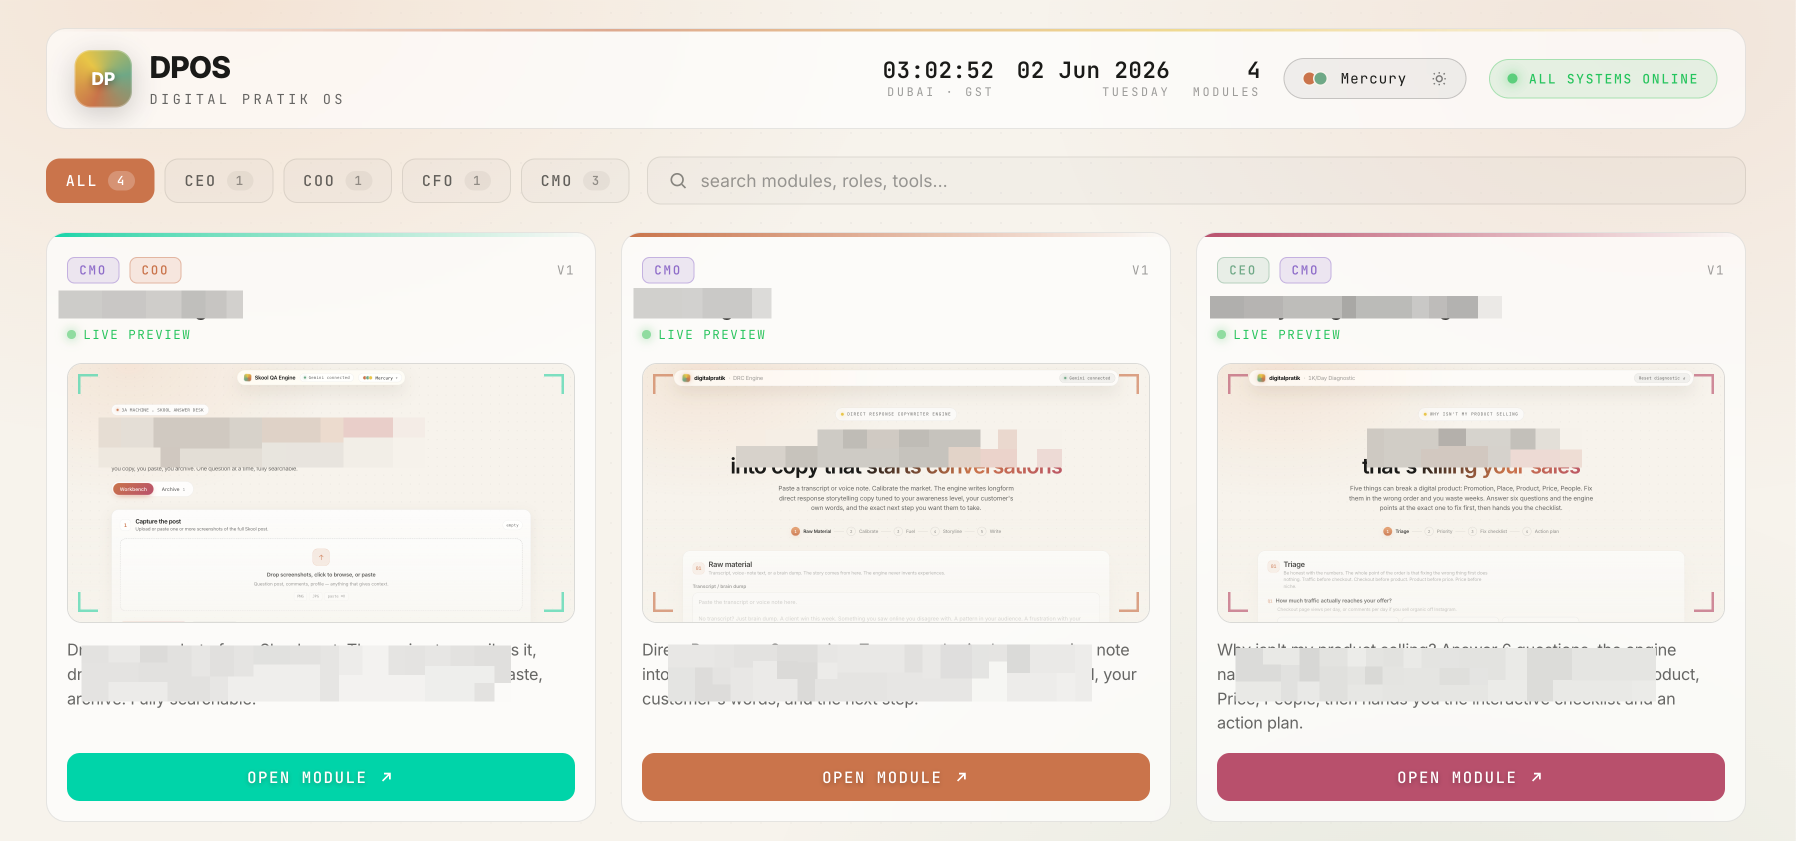Screen dimensions: 1796x841
Task: Click the 03:02:52 clock display
Action: tap(938, 70)
